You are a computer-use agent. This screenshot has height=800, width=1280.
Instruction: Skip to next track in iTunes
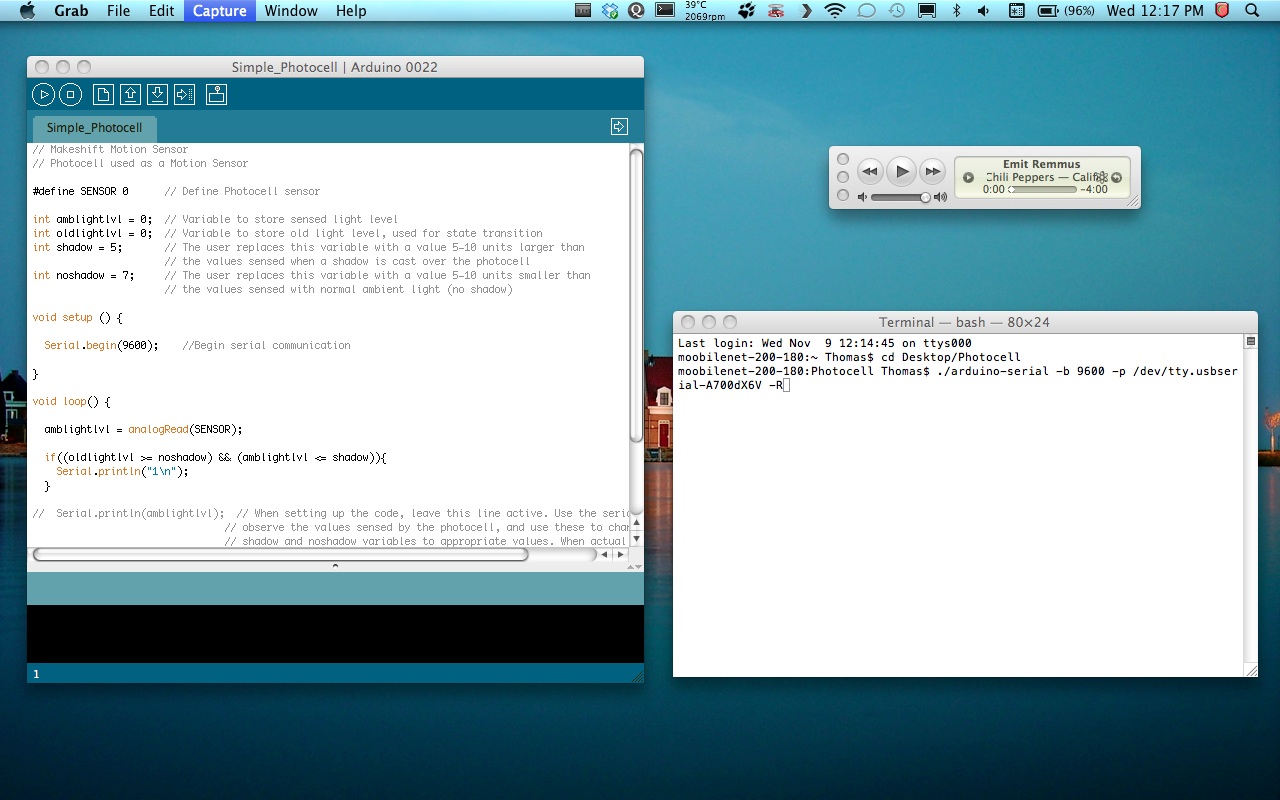(933, 171)
